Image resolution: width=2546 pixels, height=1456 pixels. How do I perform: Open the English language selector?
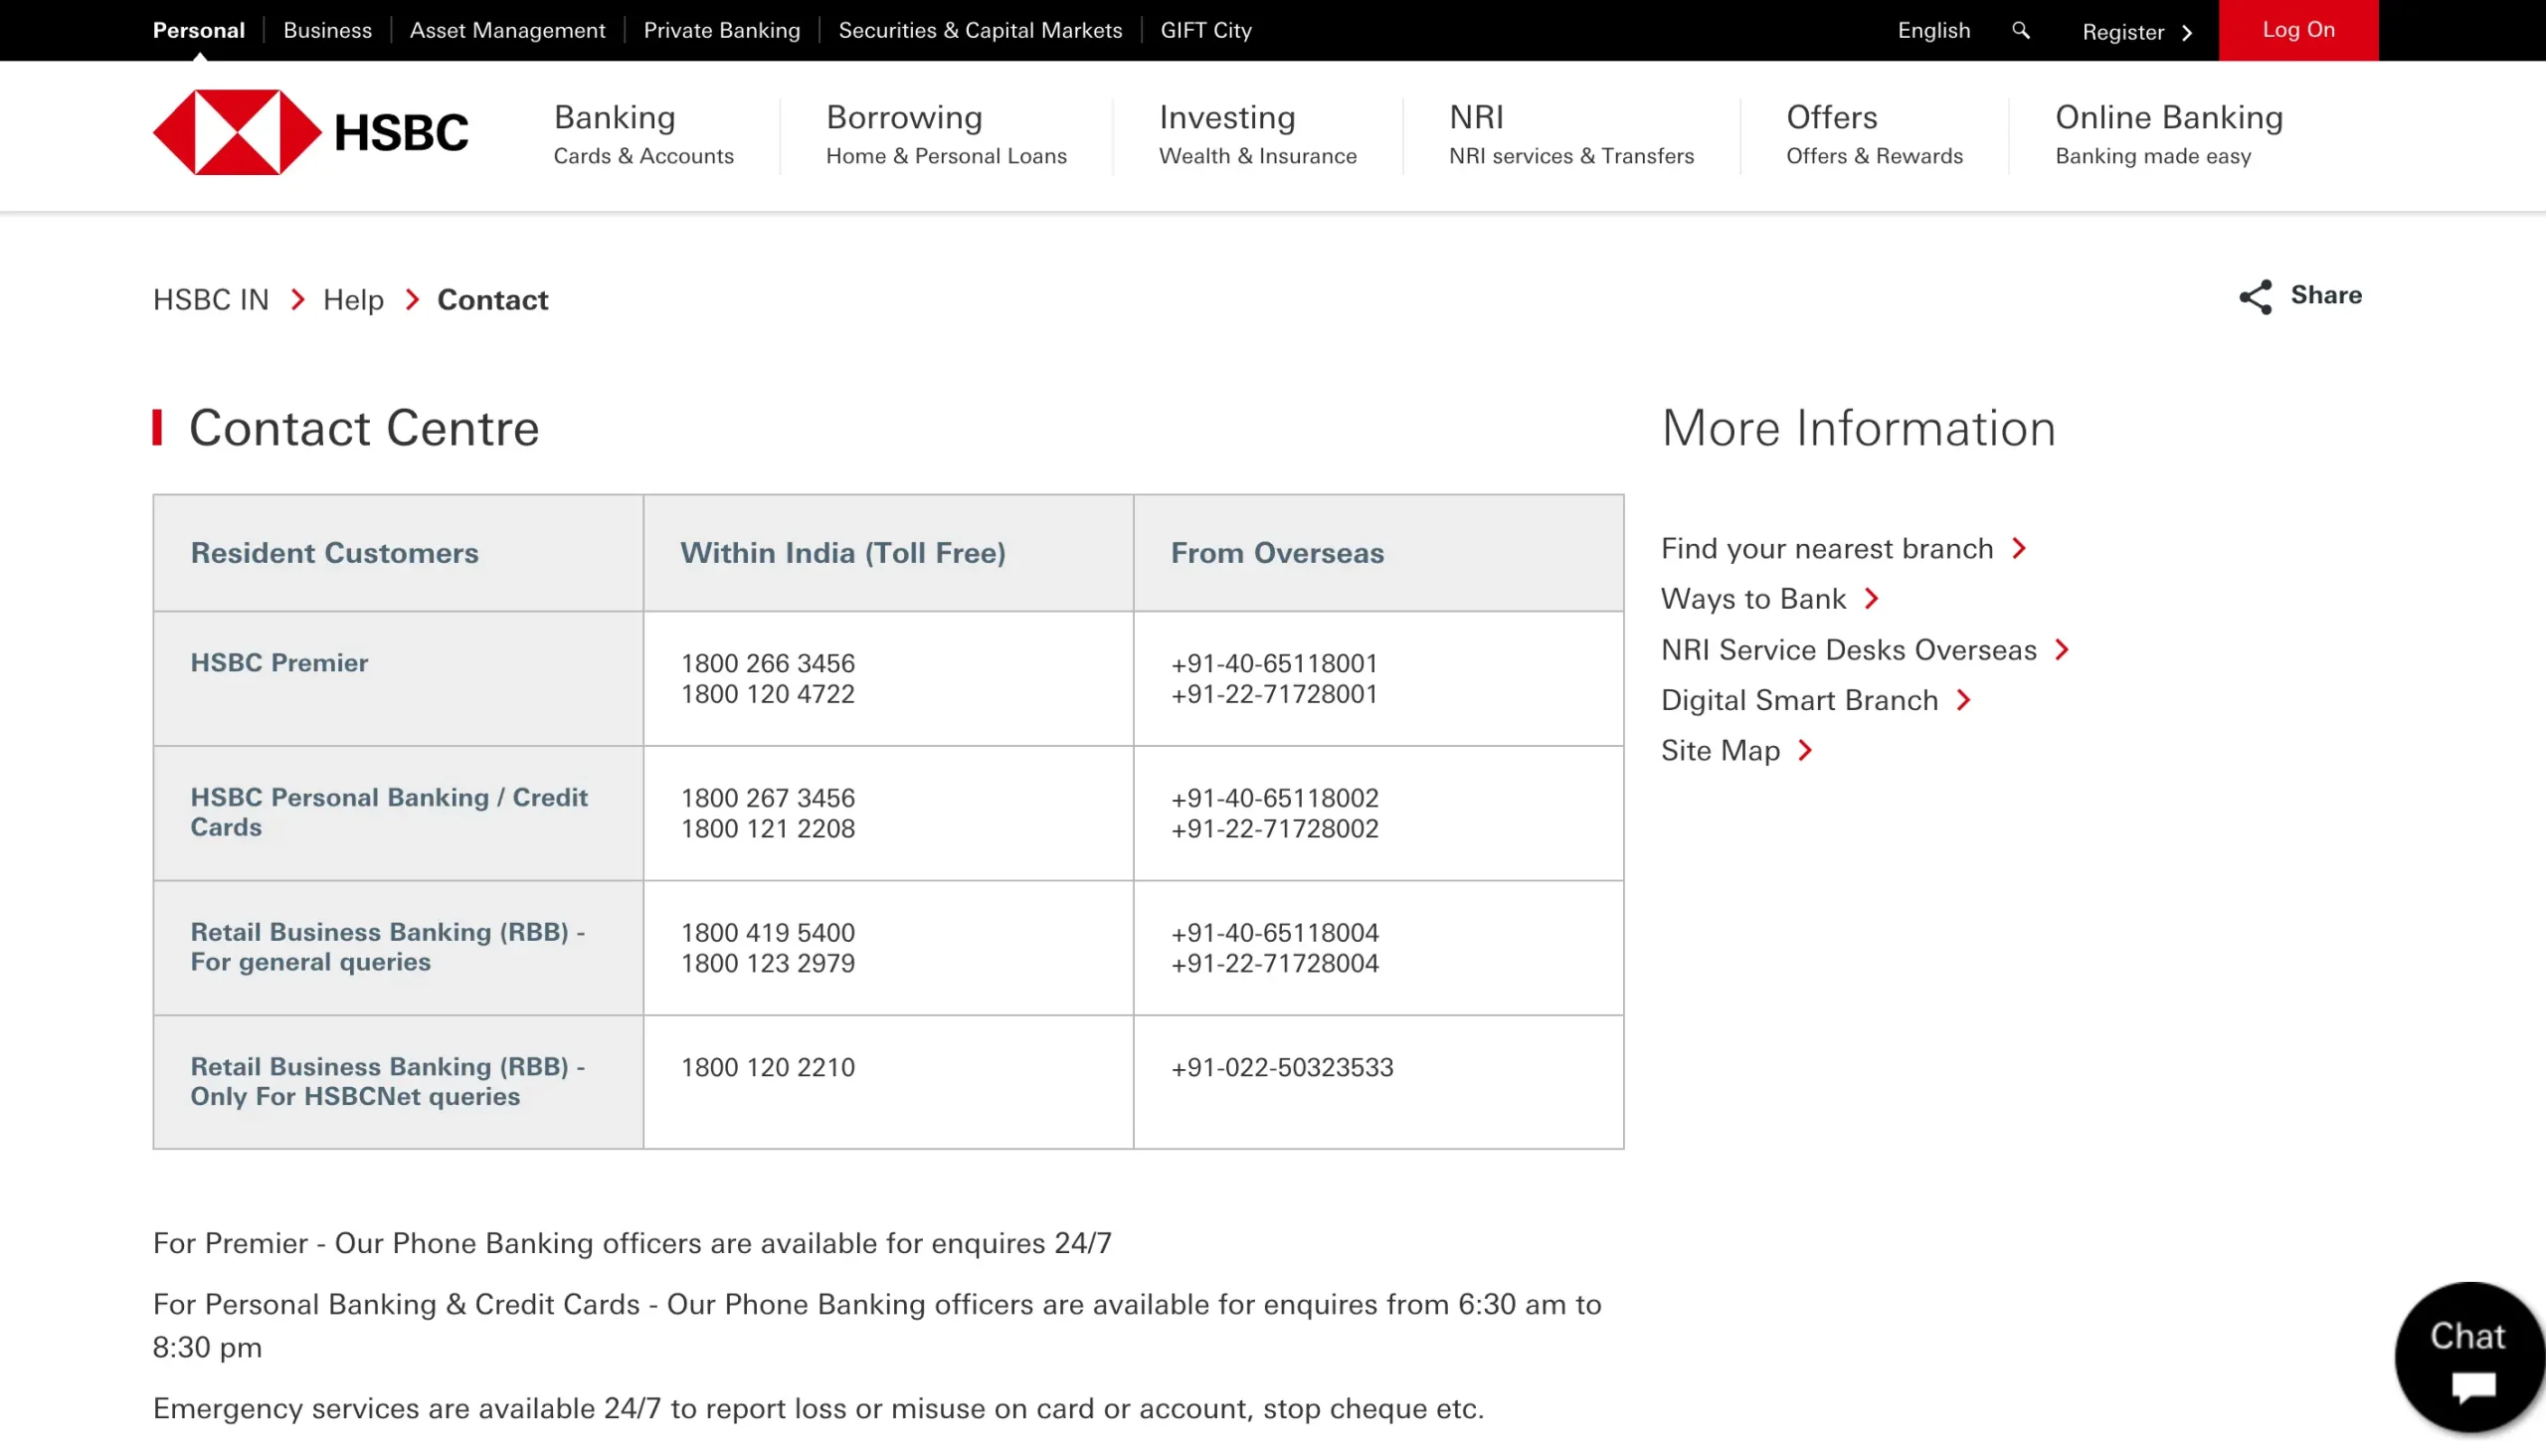click(1932, 30)
